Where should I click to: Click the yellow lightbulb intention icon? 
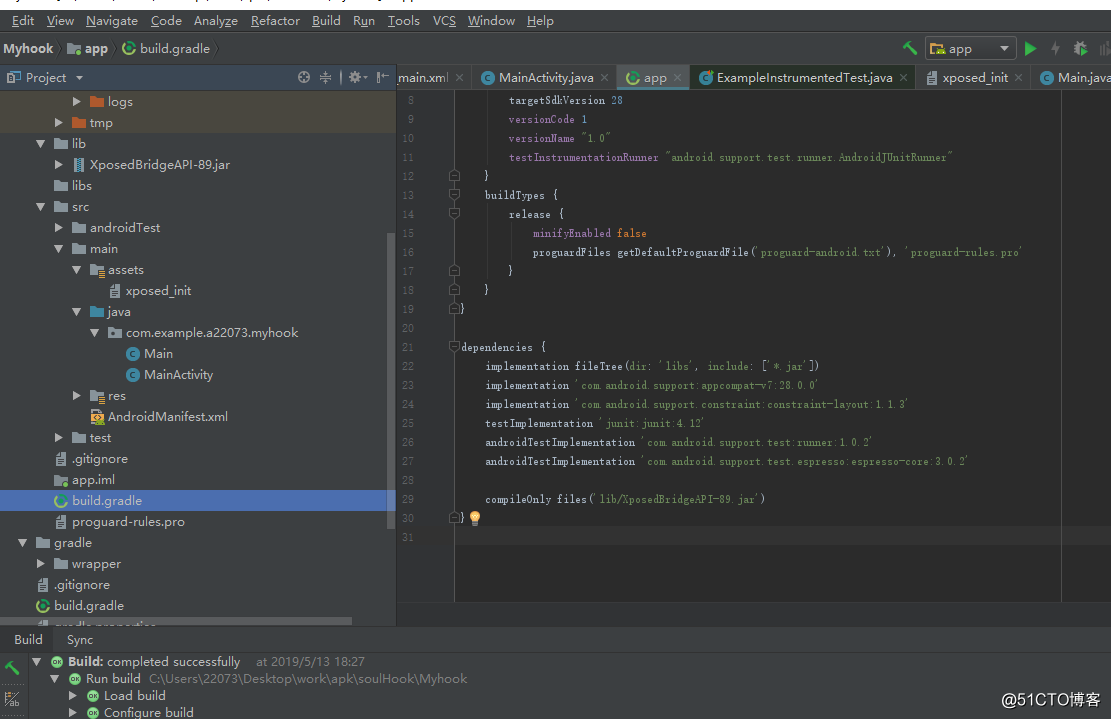click(x=475, y=518)
